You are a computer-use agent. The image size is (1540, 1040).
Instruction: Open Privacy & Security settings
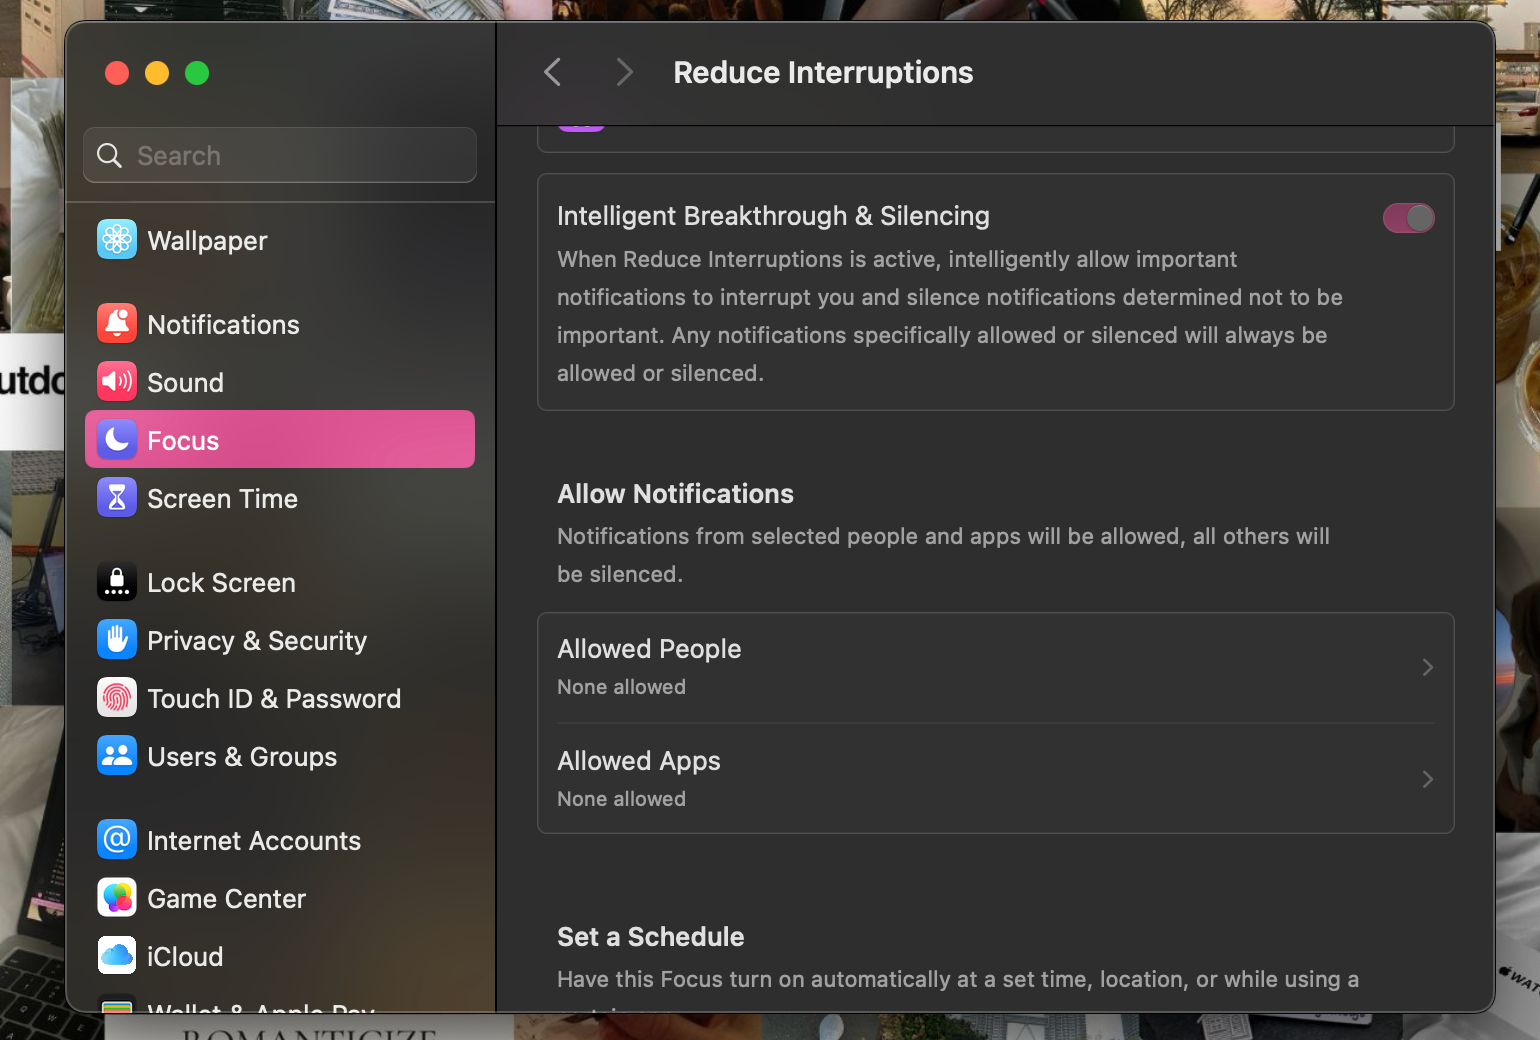point(280,640)
